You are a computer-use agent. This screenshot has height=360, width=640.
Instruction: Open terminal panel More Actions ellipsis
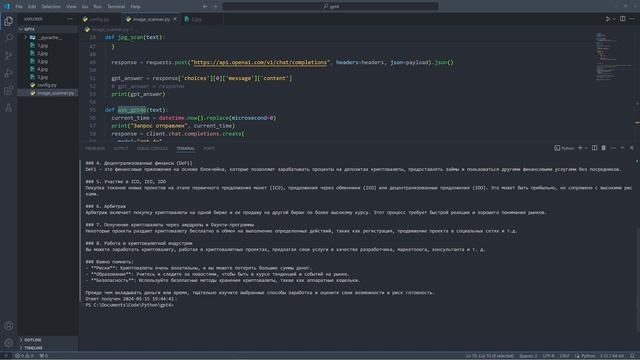pos(613,148)
